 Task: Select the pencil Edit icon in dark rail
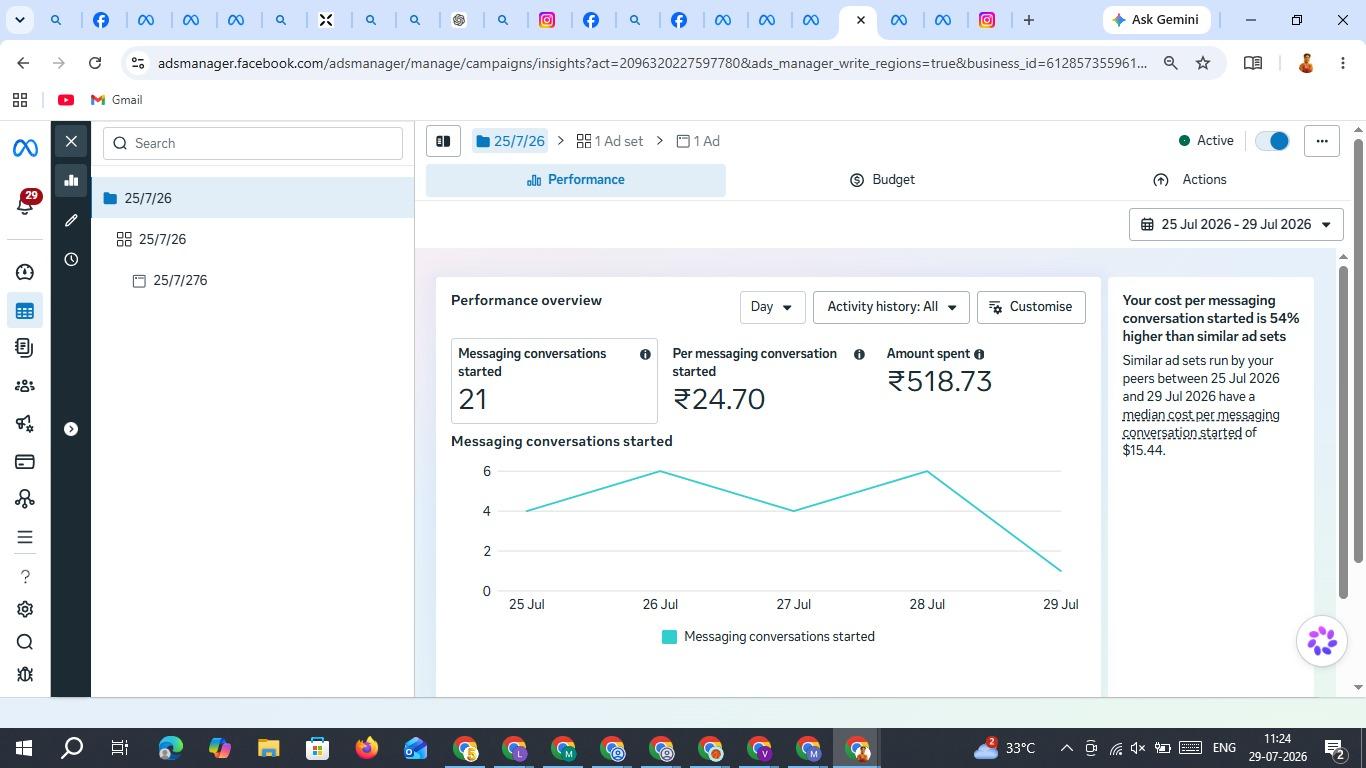pyautogui.click(x=71, y=220)
